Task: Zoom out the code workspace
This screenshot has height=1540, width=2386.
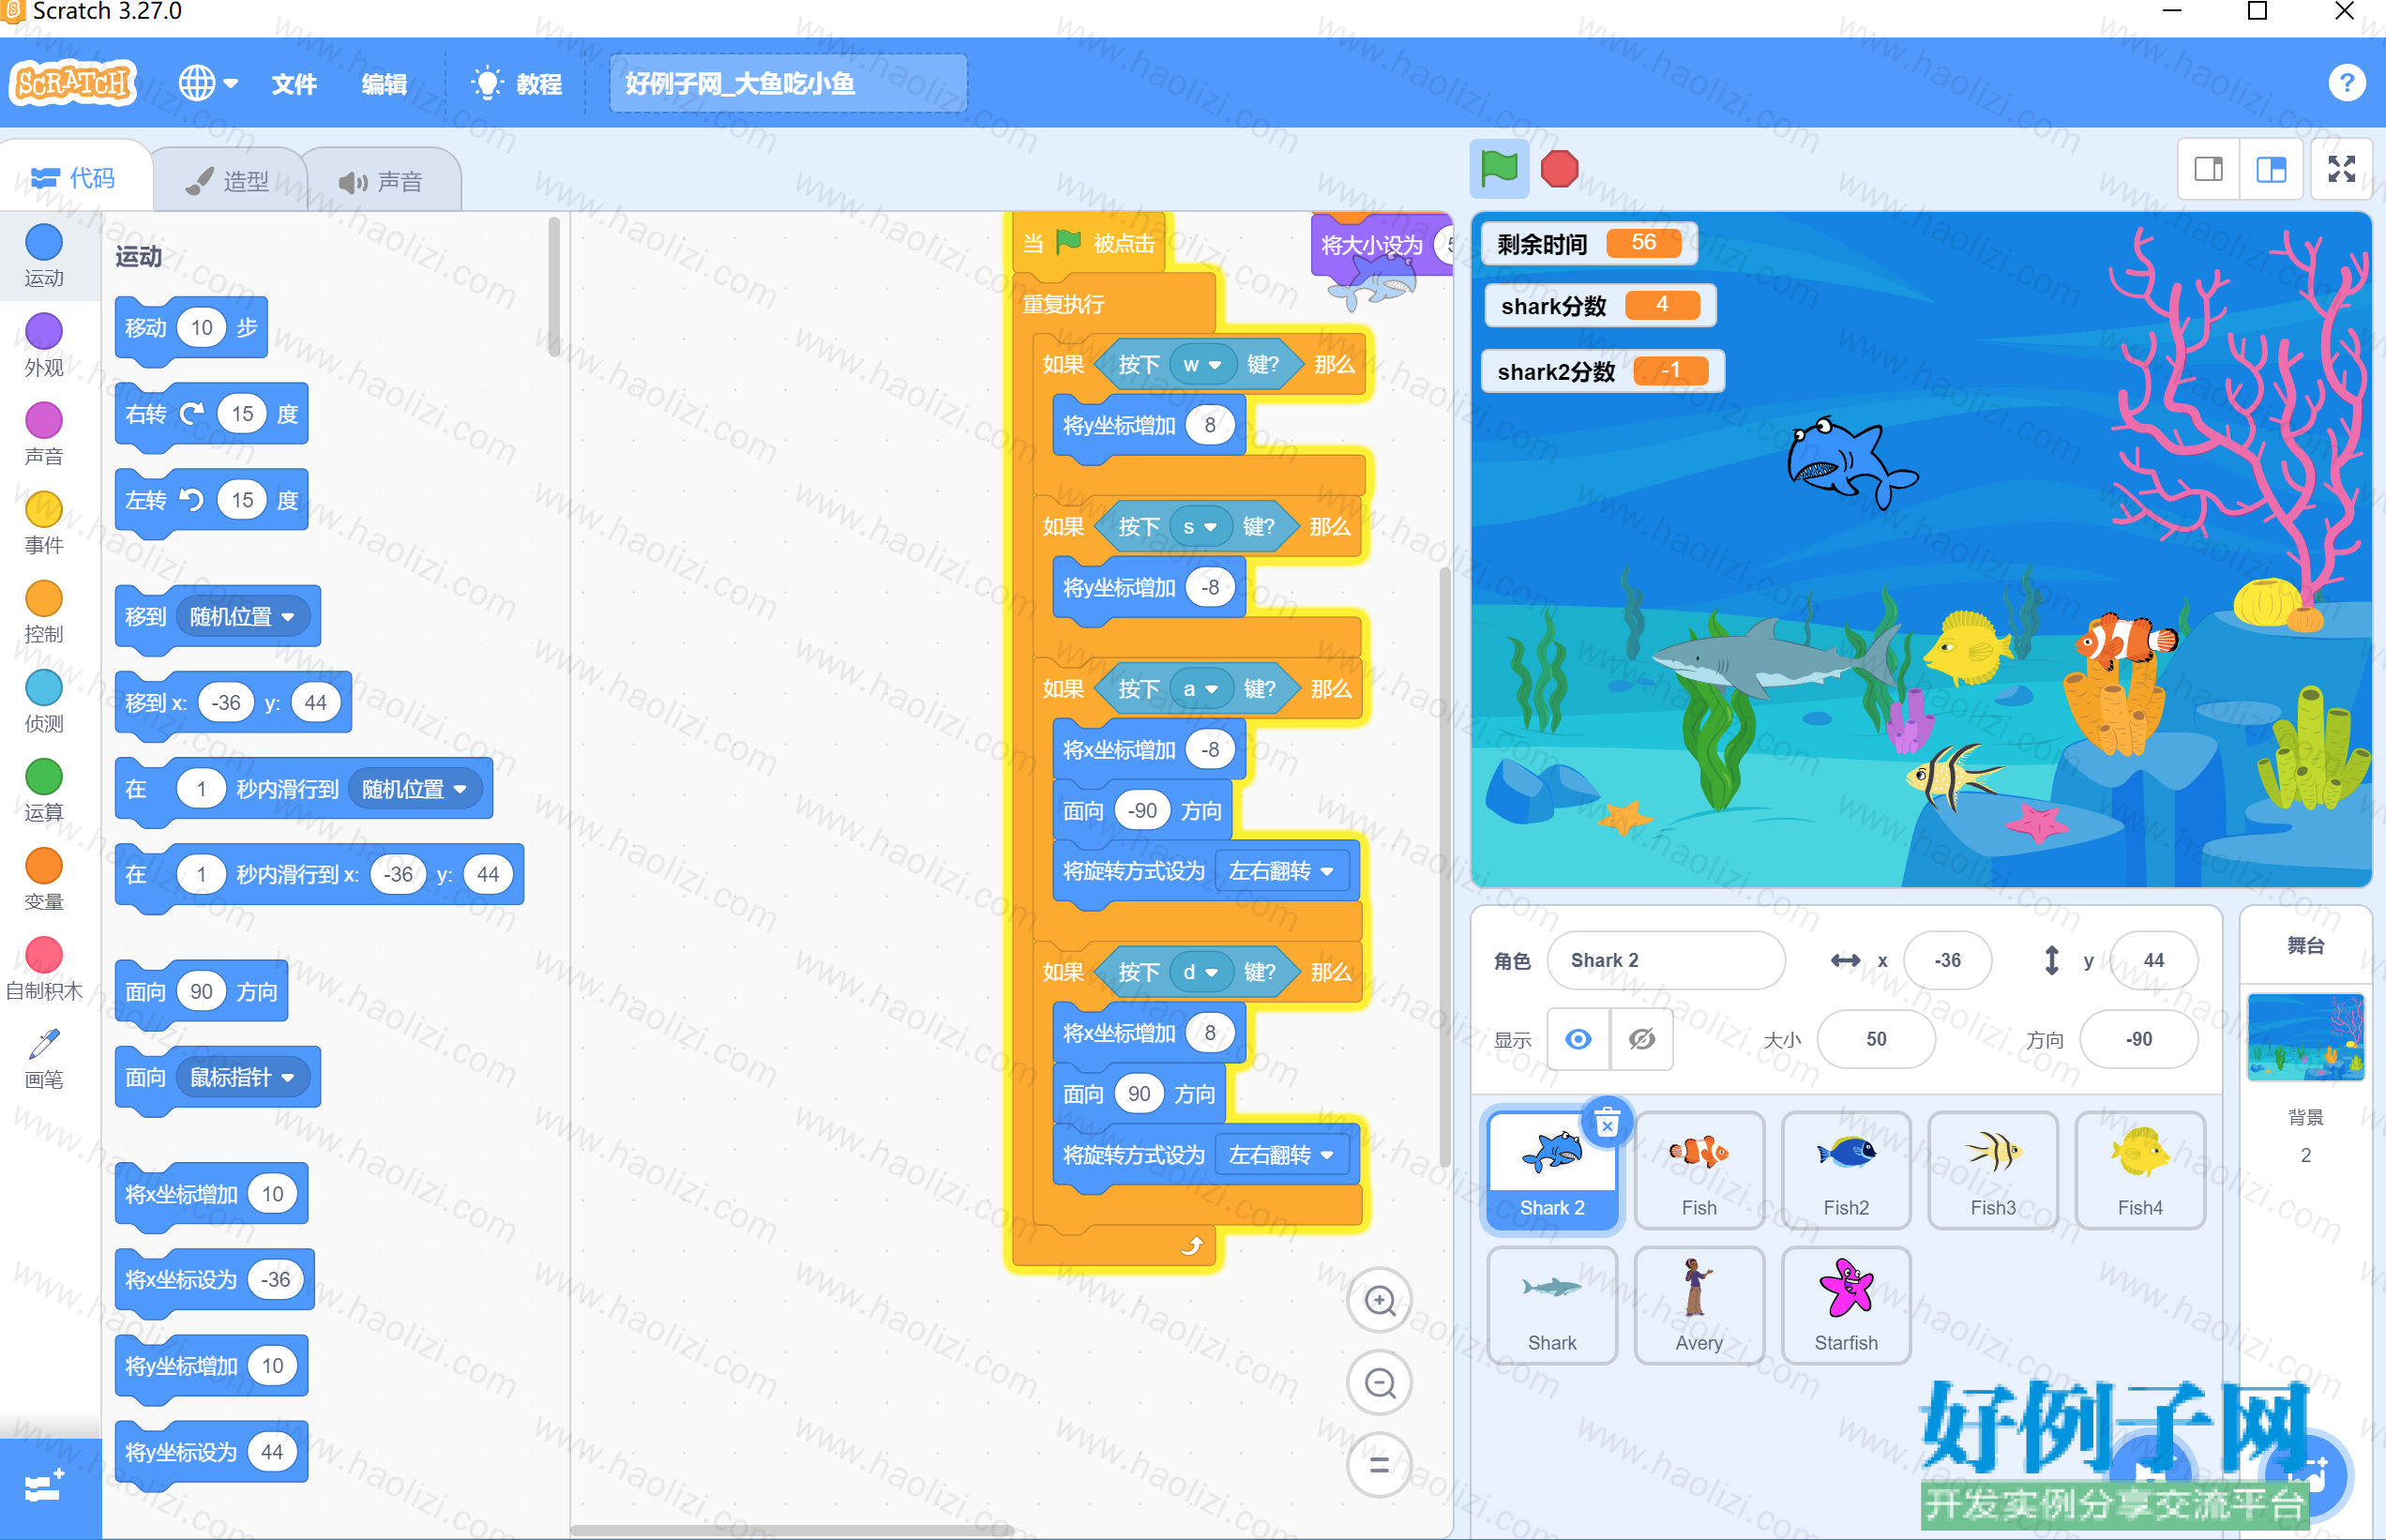Action: (1379, 1383)
